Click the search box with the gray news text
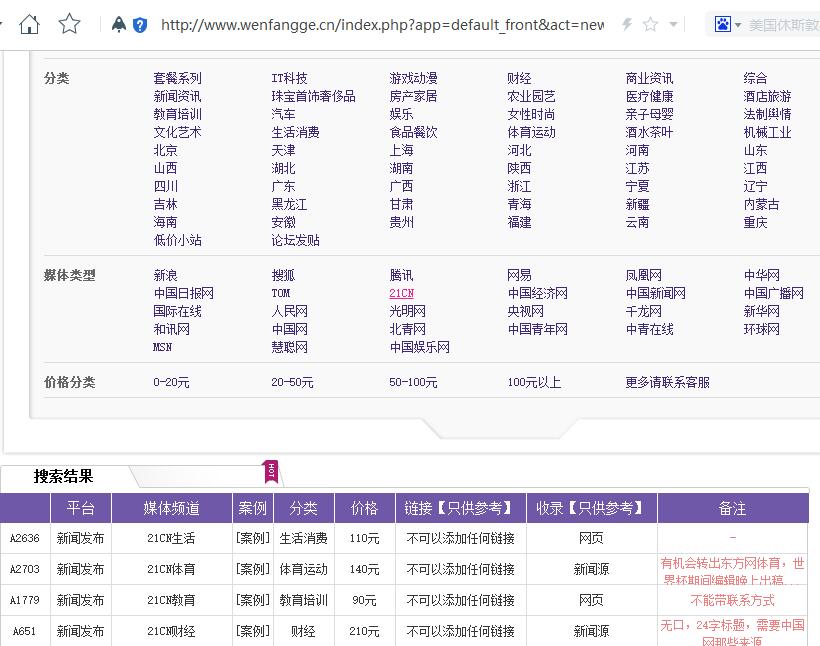The height and width of the screenshot is (646, 820). pos(783,25)
